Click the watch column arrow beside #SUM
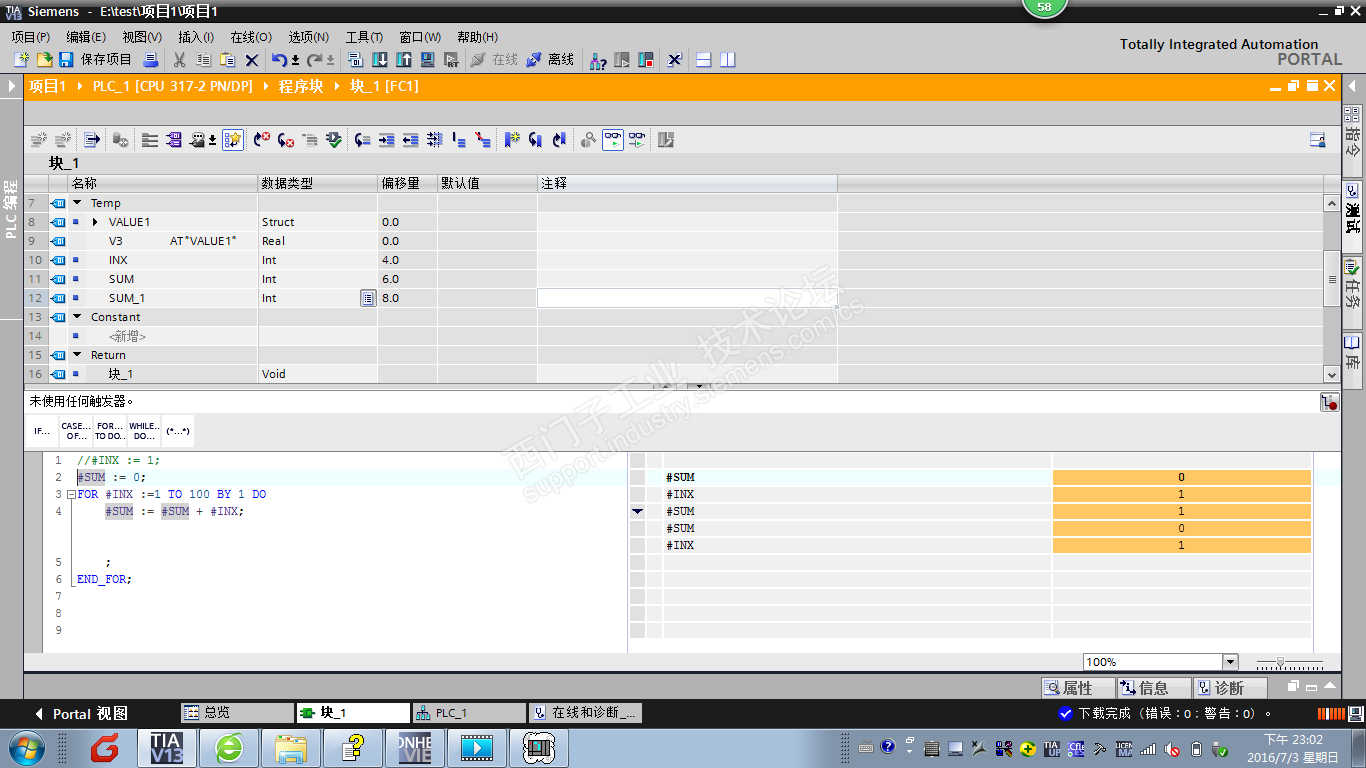This screenshot has width=1366, height=768. pos(638,511)
